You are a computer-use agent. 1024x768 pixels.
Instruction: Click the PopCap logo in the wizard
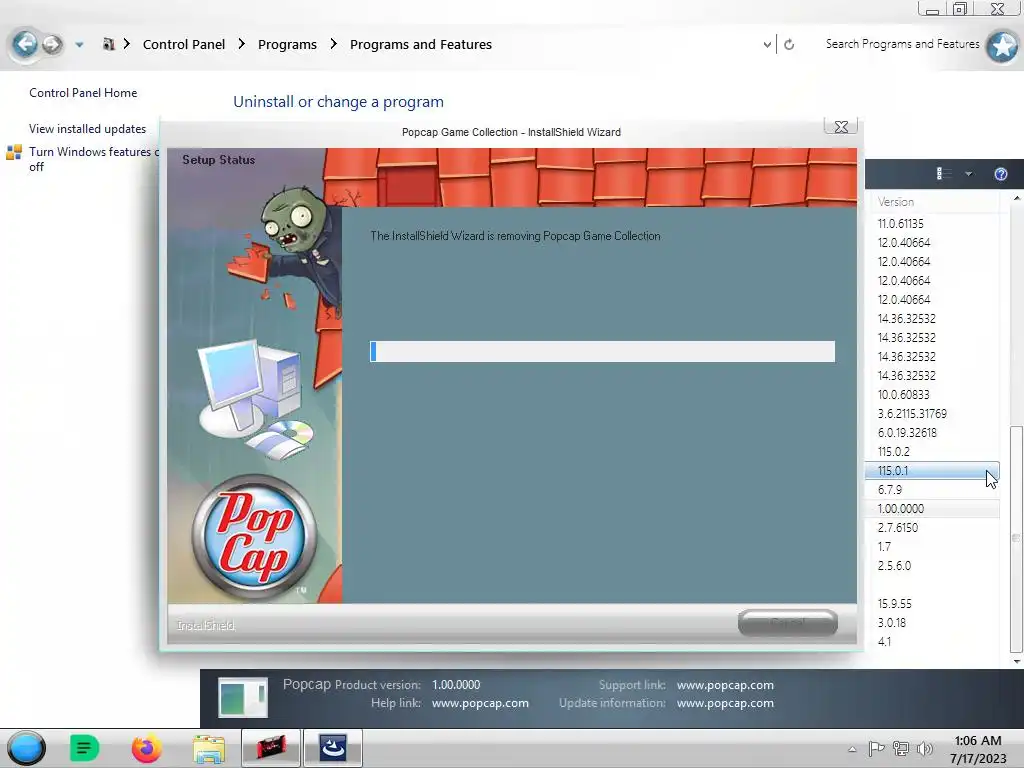click(x=254, y=537)
